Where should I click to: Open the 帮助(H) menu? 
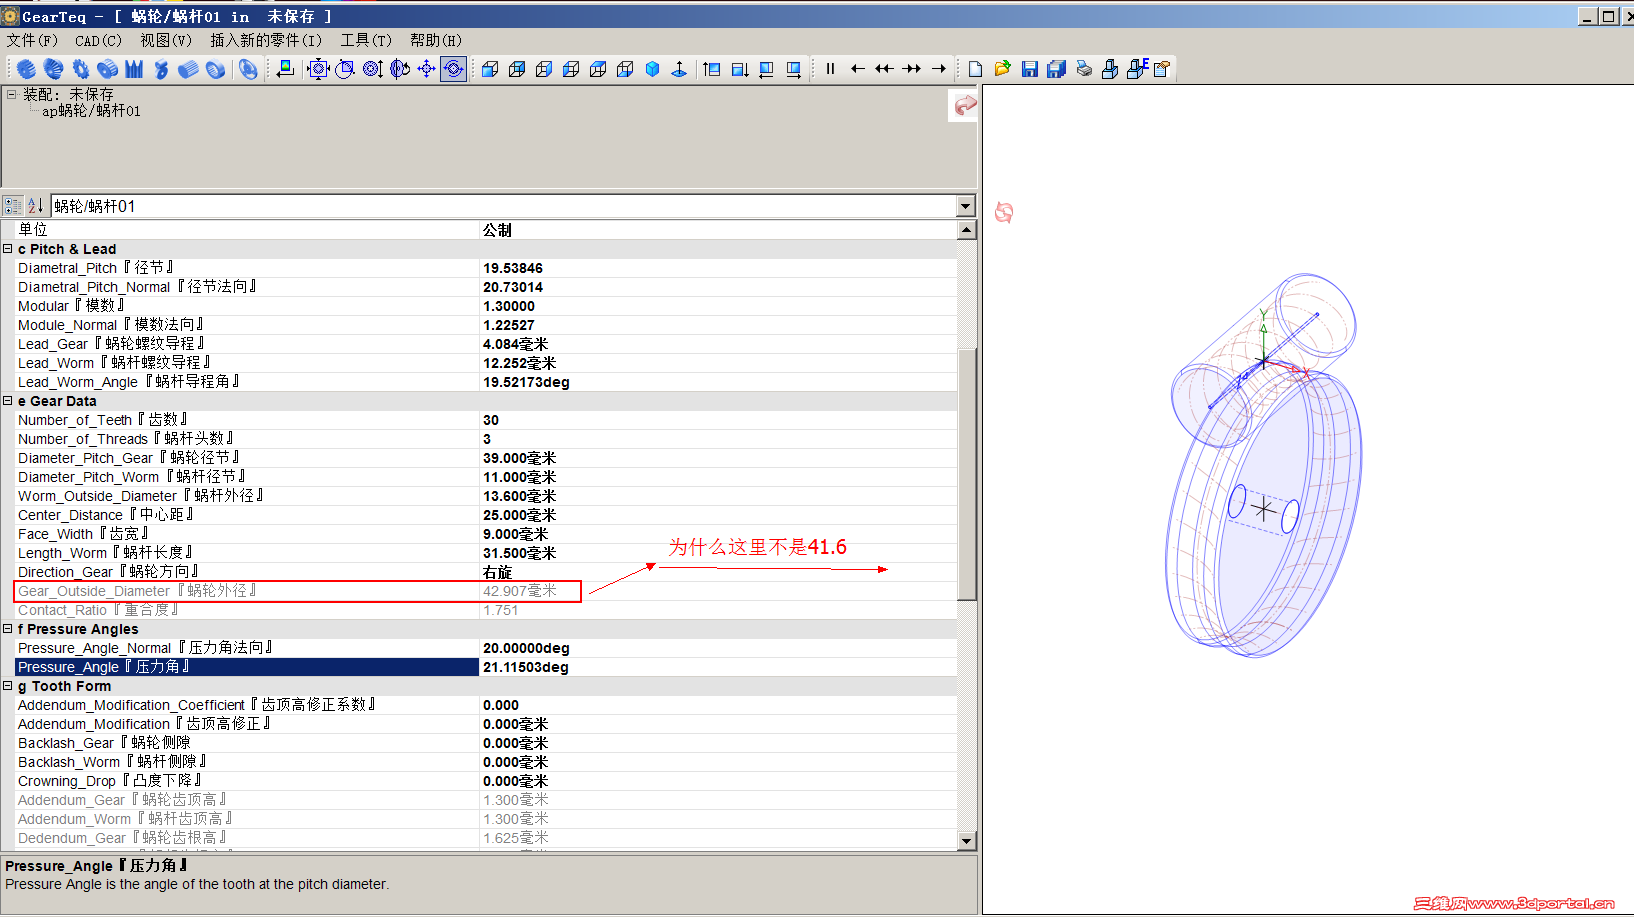[436, 41]
